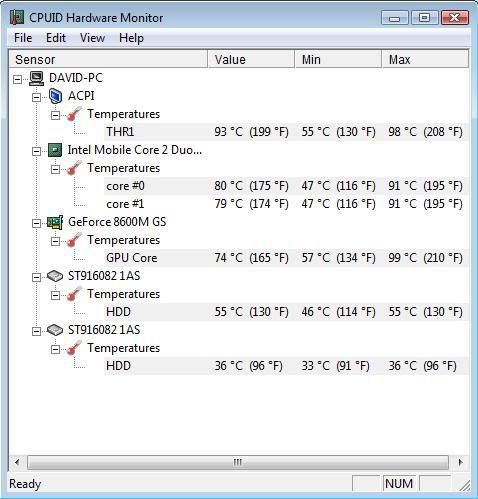Click thermometer icon under first ST916082 1AS drive
Screen dimensions: 478x499
point(74,294)
